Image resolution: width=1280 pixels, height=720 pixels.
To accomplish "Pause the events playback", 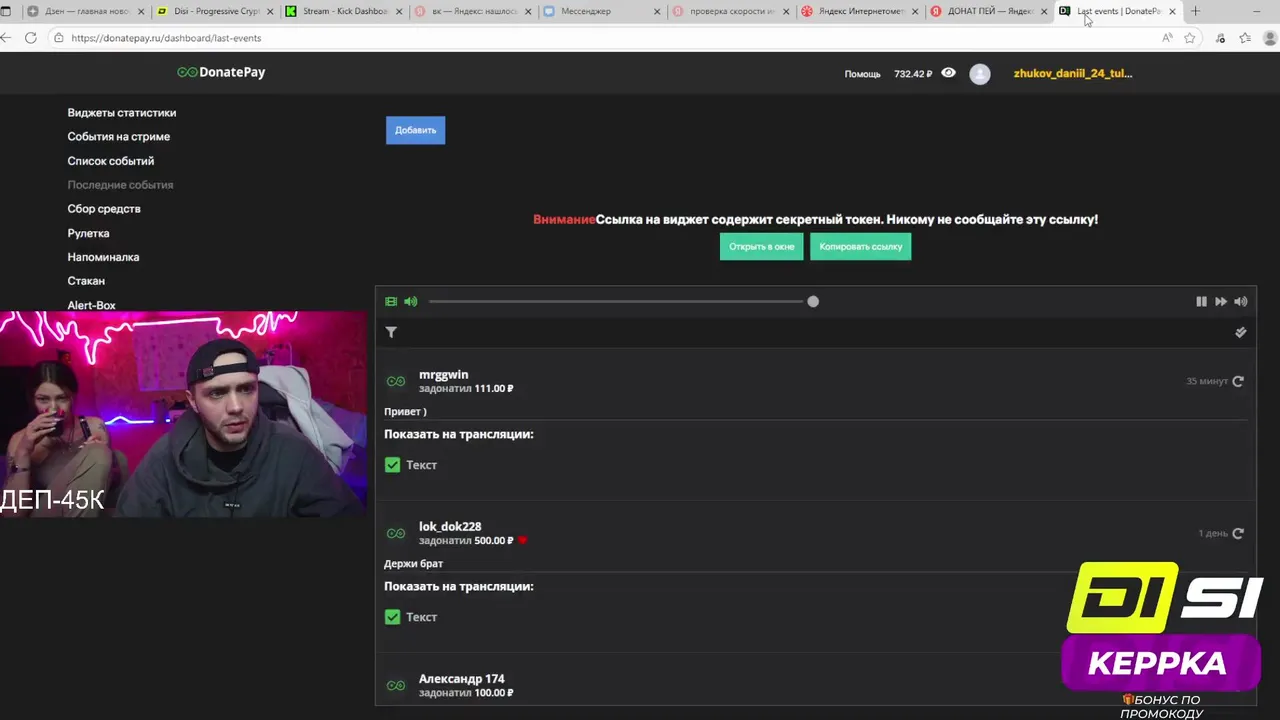I will 1201,301.
